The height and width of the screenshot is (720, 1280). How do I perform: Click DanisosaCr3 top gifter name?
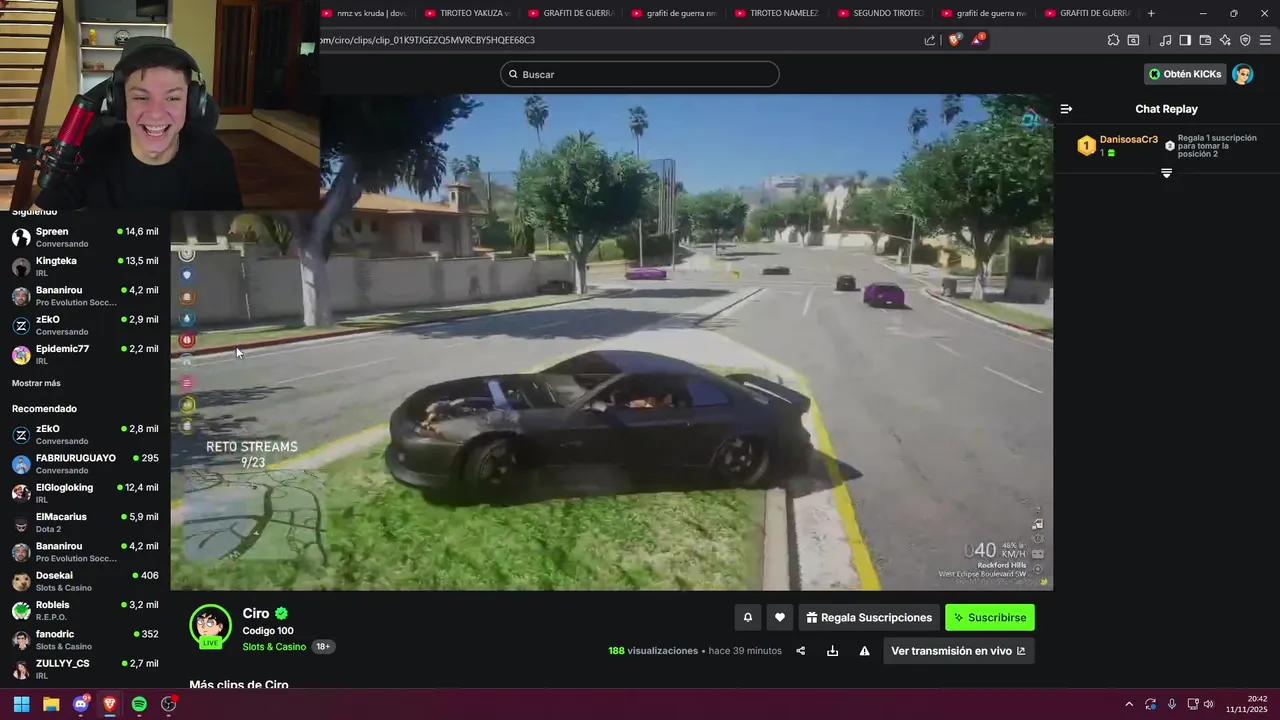[x=1129, y=140]
